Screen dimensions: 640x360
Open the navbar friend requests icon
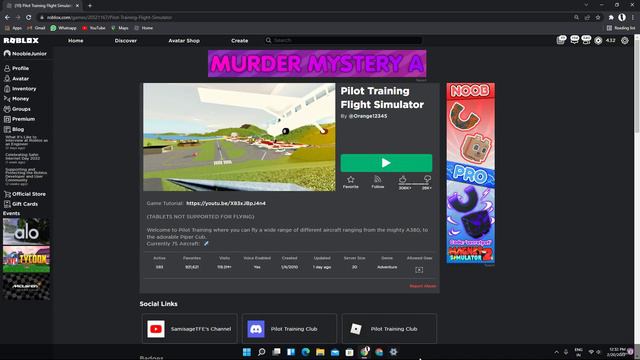pyautogui.click(x=587, y=40)
